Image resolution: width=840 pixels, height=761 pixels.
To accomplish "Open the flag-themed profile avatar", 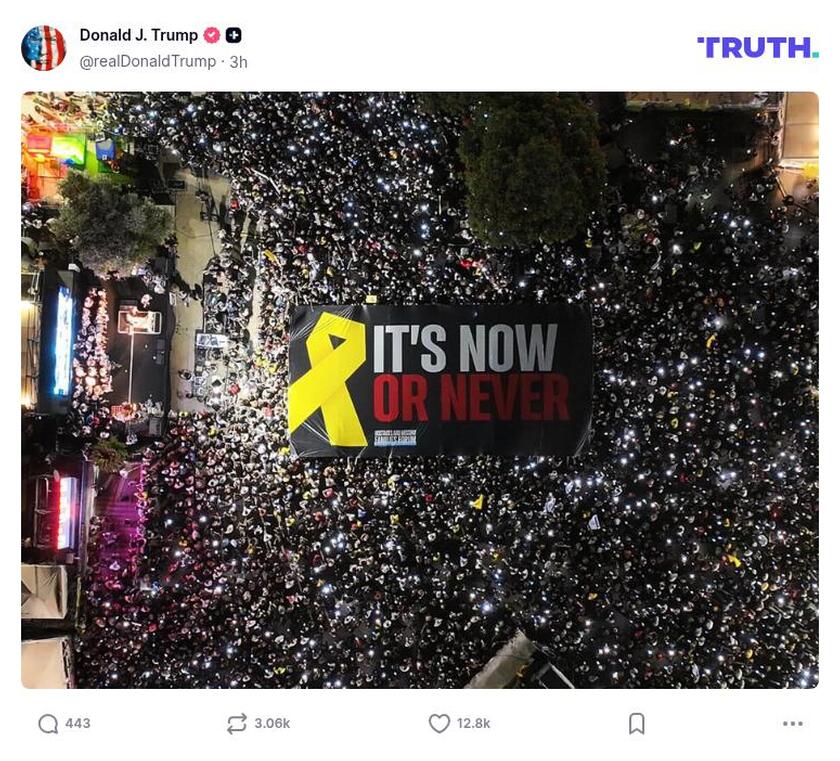I will tap(43, 48).
